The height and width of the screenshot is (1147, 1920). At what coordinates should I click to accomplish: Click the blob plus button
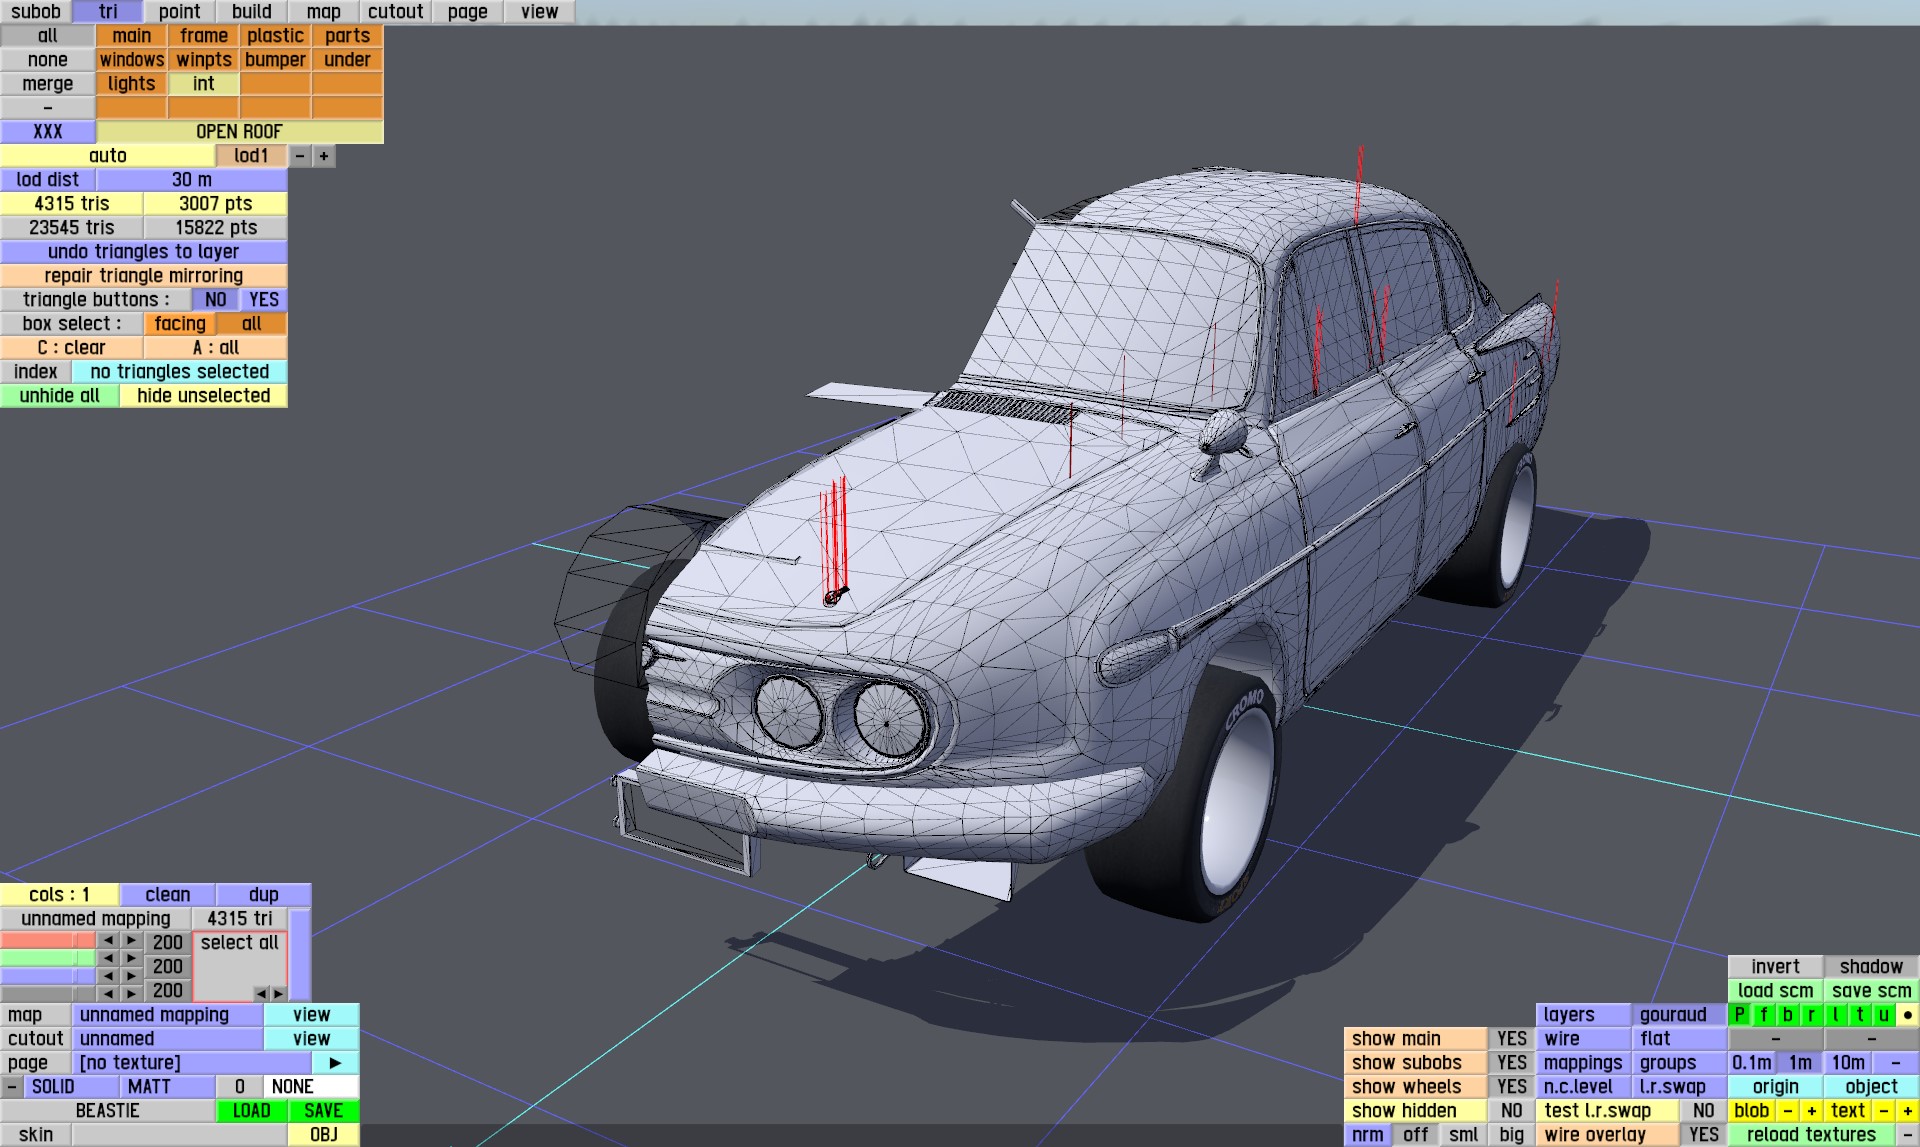pos(1811,1111)
